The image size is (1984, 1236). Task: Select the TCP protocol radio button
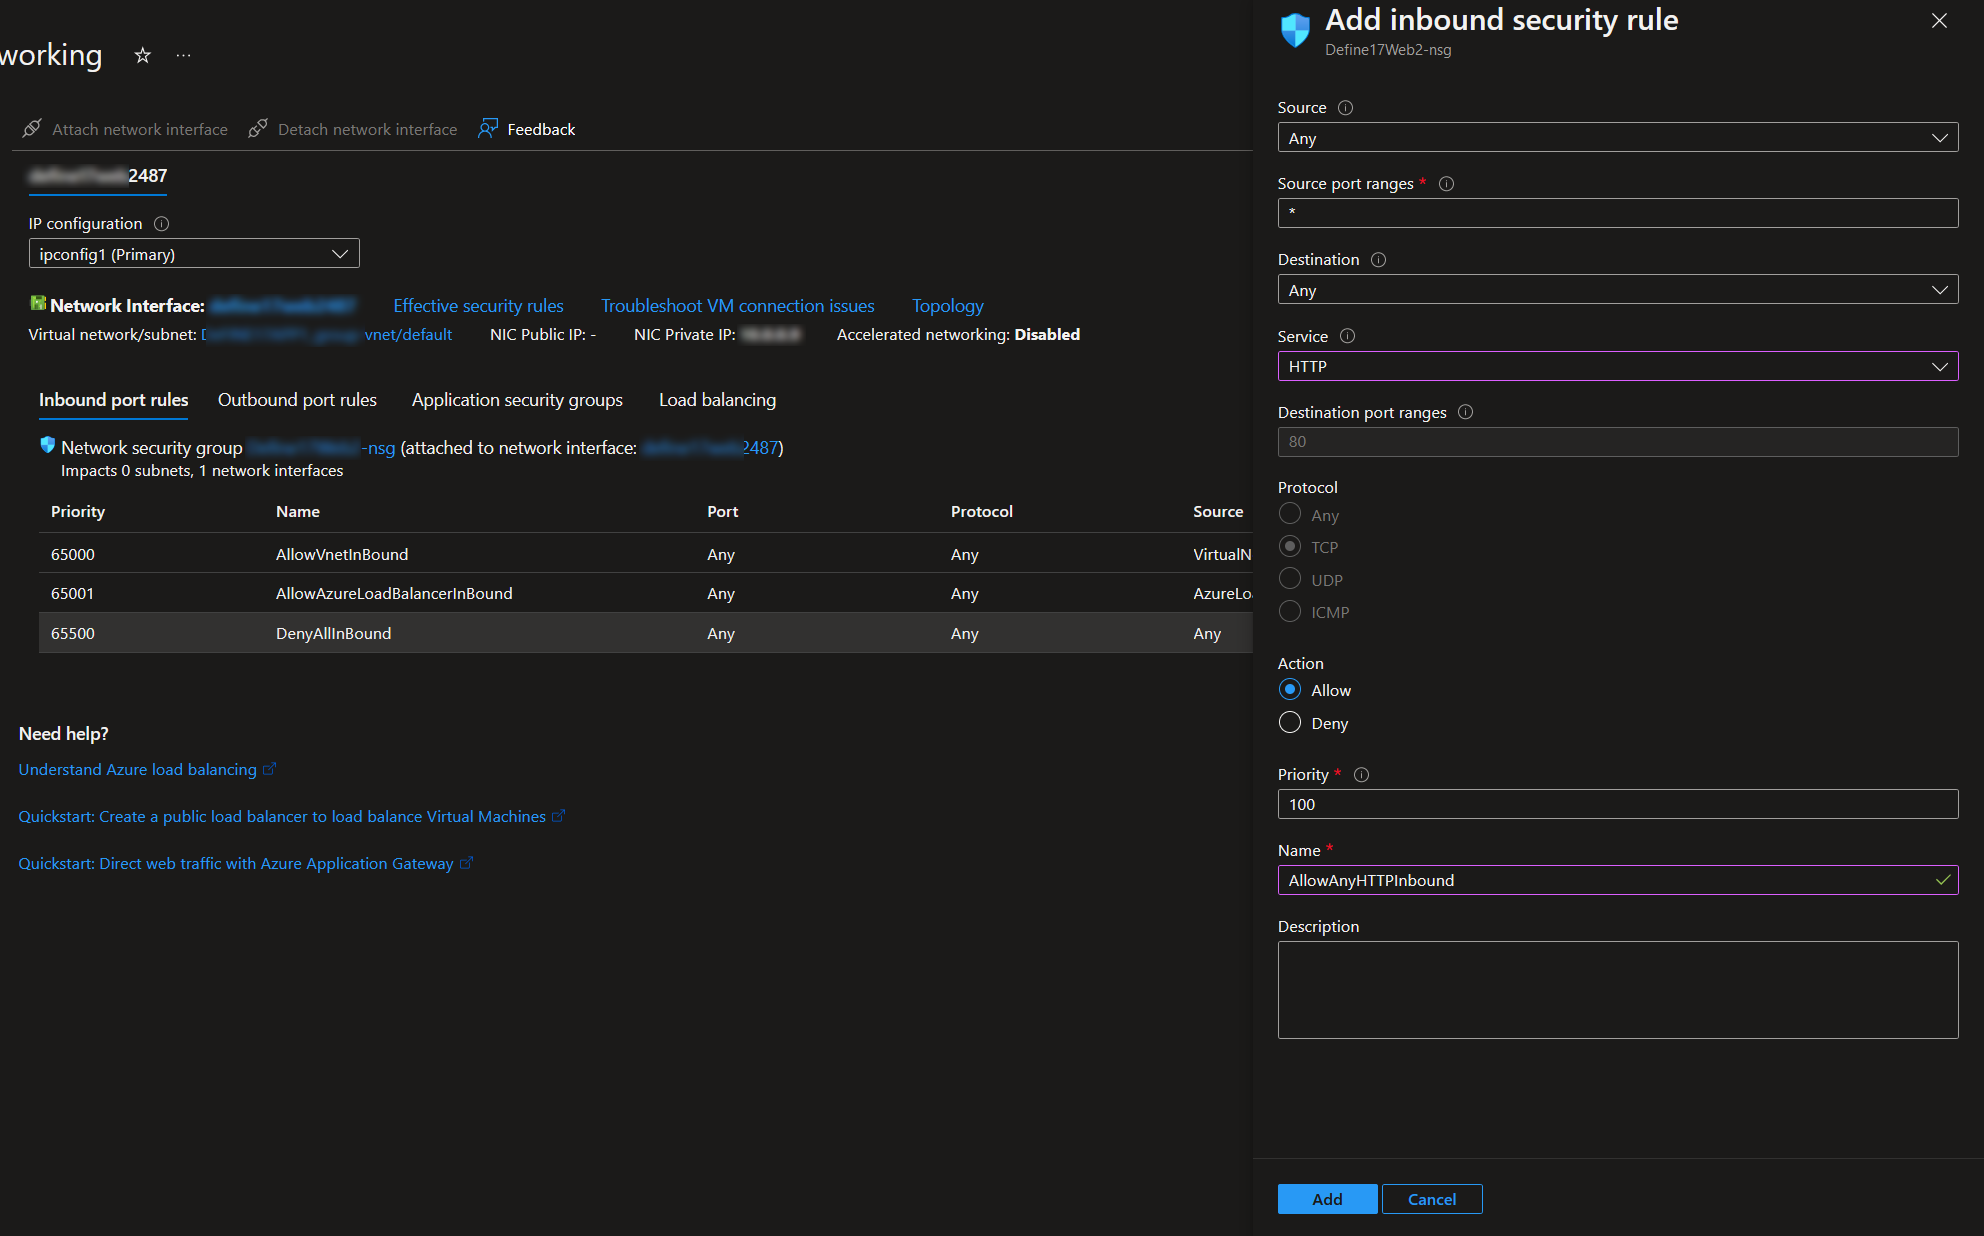(x=1290, y=547)
